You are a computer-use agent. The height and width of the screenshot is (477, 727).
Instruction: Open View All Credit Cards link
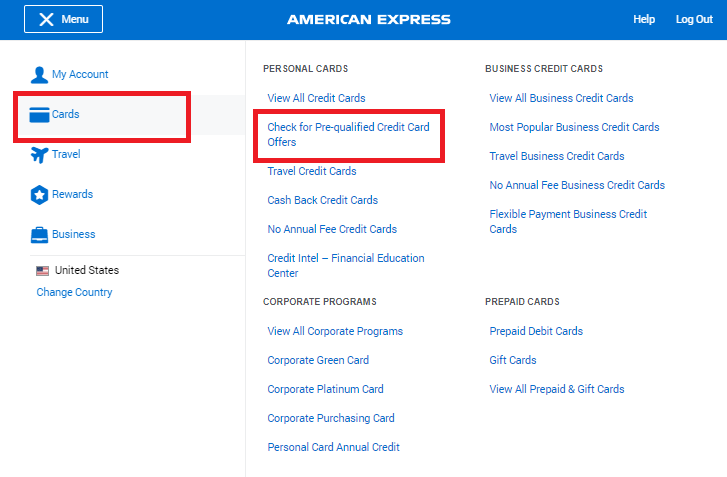[x=316, y=98]
